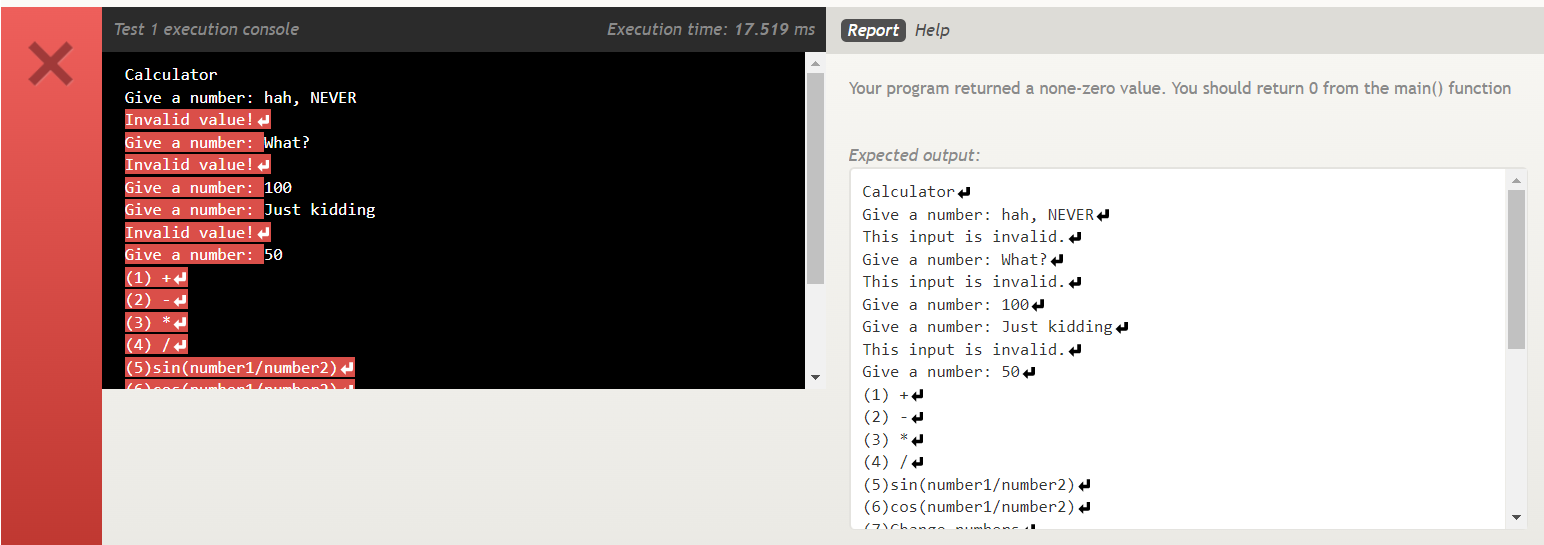Open the Report tab
1544x545 pixels.
(x=873, y=30)
